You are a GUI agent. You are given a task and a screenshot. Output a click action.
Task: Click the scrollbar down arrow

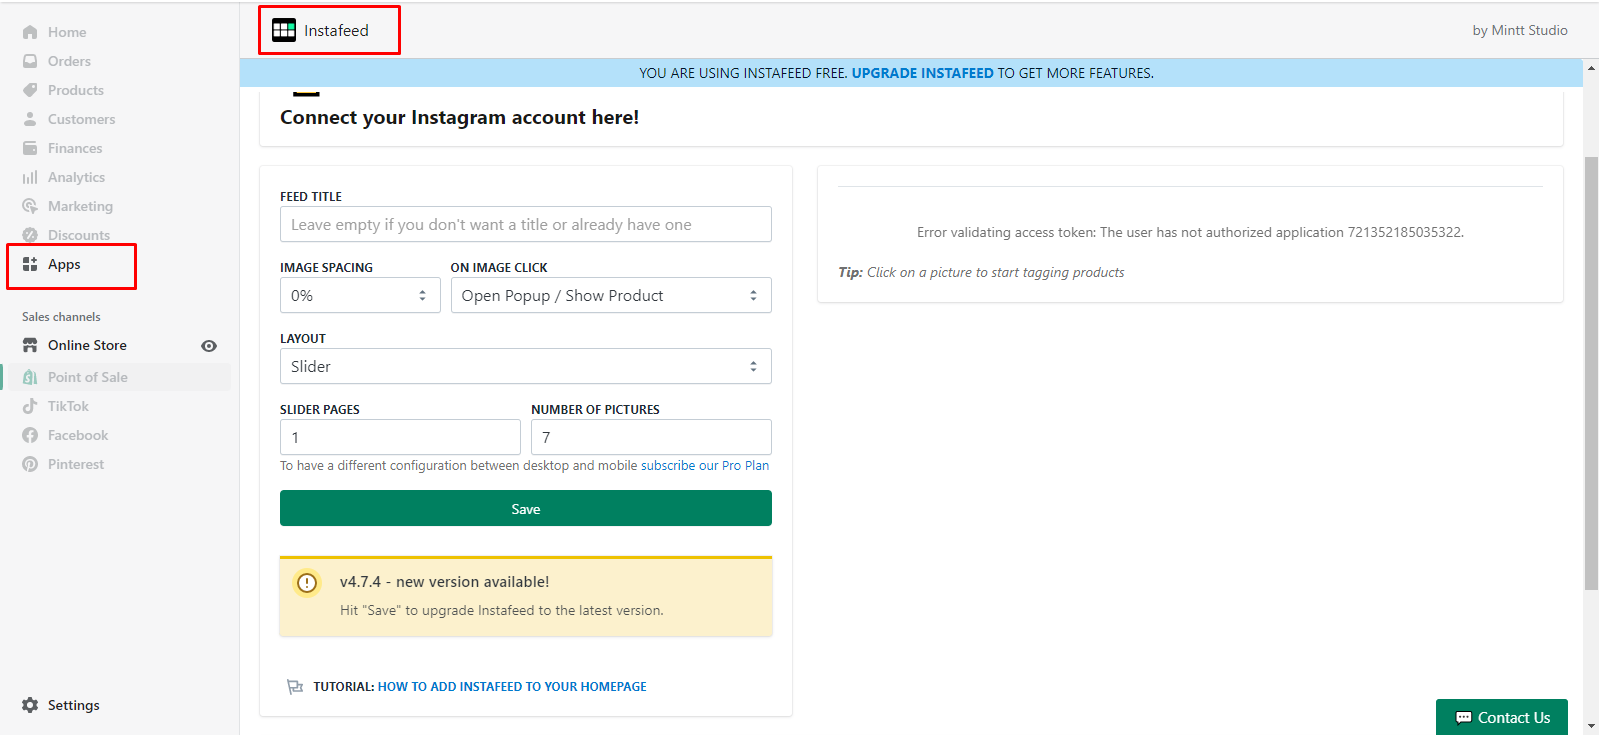click(x=1591, y=727)
